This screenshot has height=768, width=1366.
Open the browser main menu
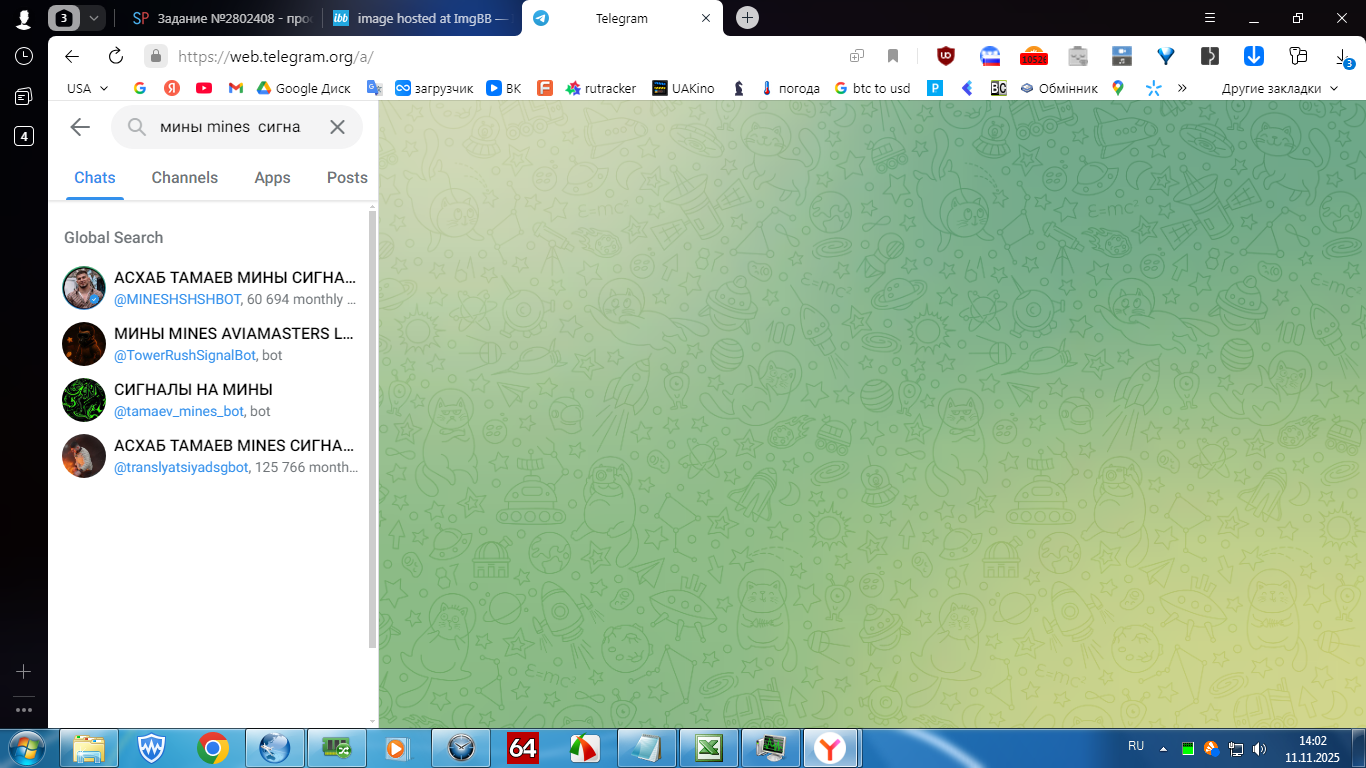(1210, 18)
